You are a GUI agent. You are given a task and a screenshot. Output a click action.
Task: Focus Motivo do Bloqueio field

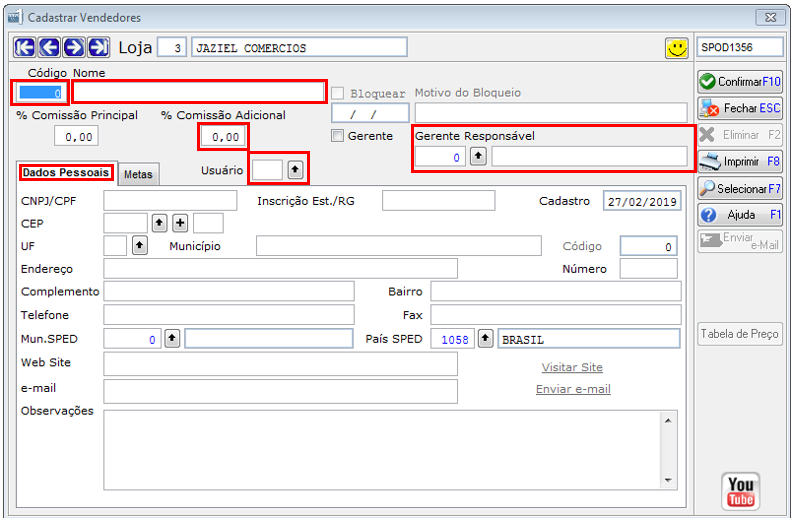(x=551, y=113)
